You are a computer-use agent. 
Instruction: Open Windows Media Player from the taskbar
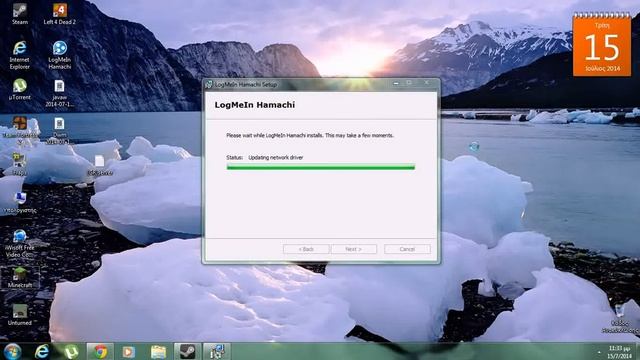click(129, 351)
